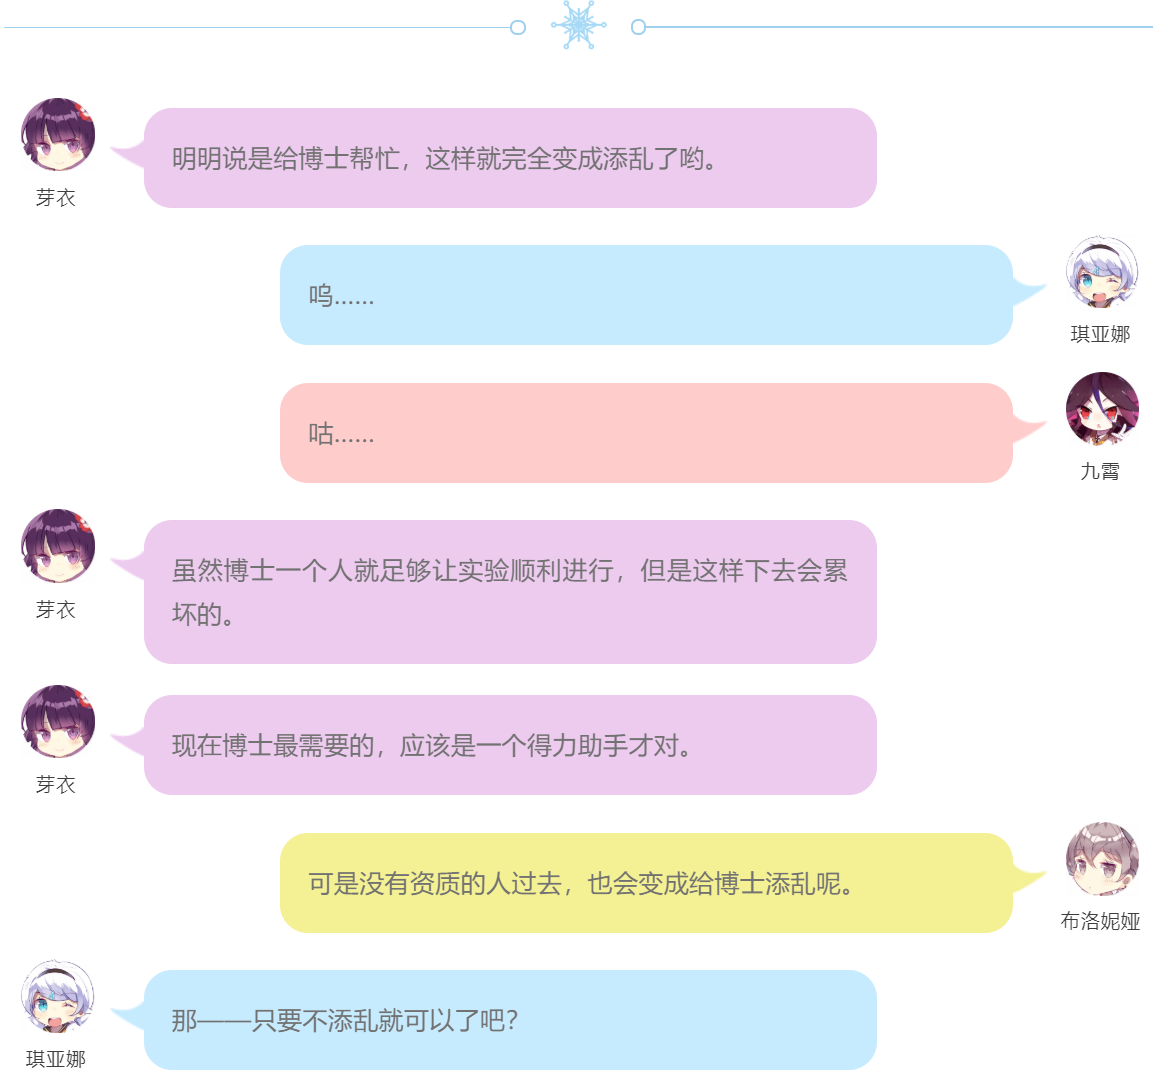Click the left circle on the divider line

[518, 27]
